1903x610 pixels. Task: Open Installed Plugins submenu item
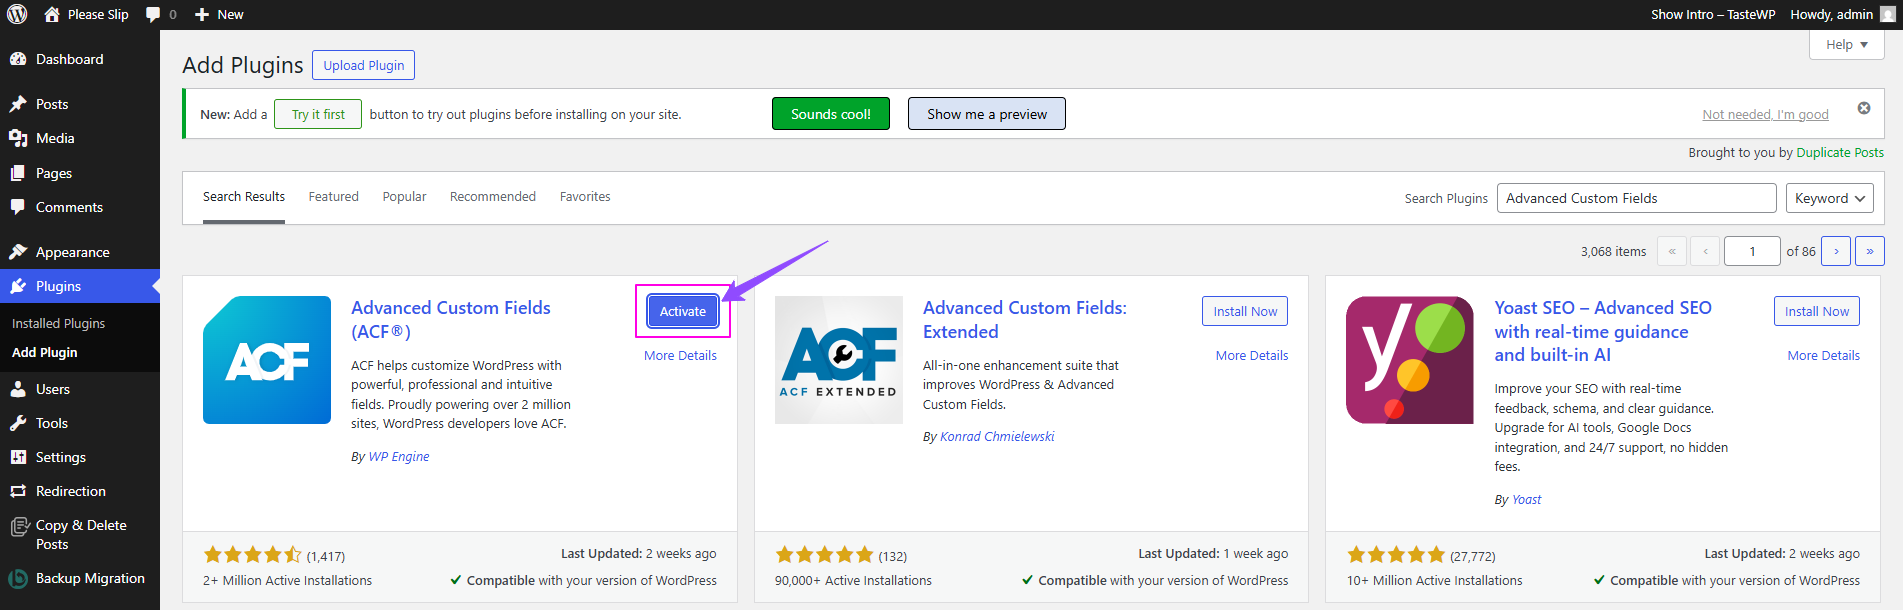58,324
